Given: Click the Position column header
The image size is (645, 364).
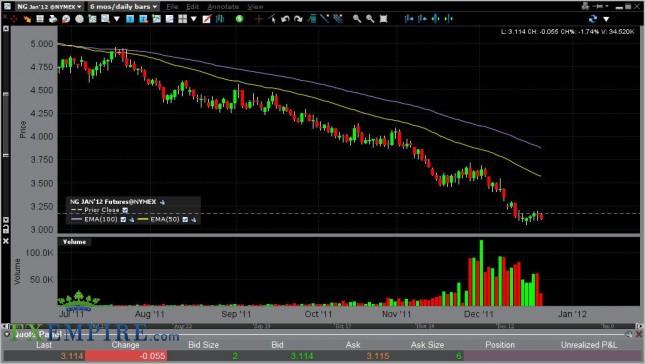Looking at the screenshot, I should tap(500, 345).
